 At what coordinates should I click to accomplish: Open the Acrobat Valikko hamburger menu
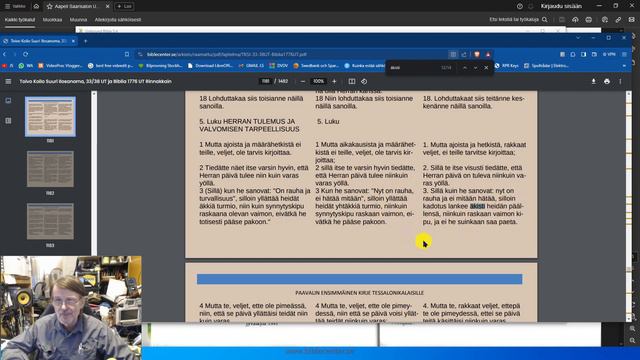(x=15, y=6)
